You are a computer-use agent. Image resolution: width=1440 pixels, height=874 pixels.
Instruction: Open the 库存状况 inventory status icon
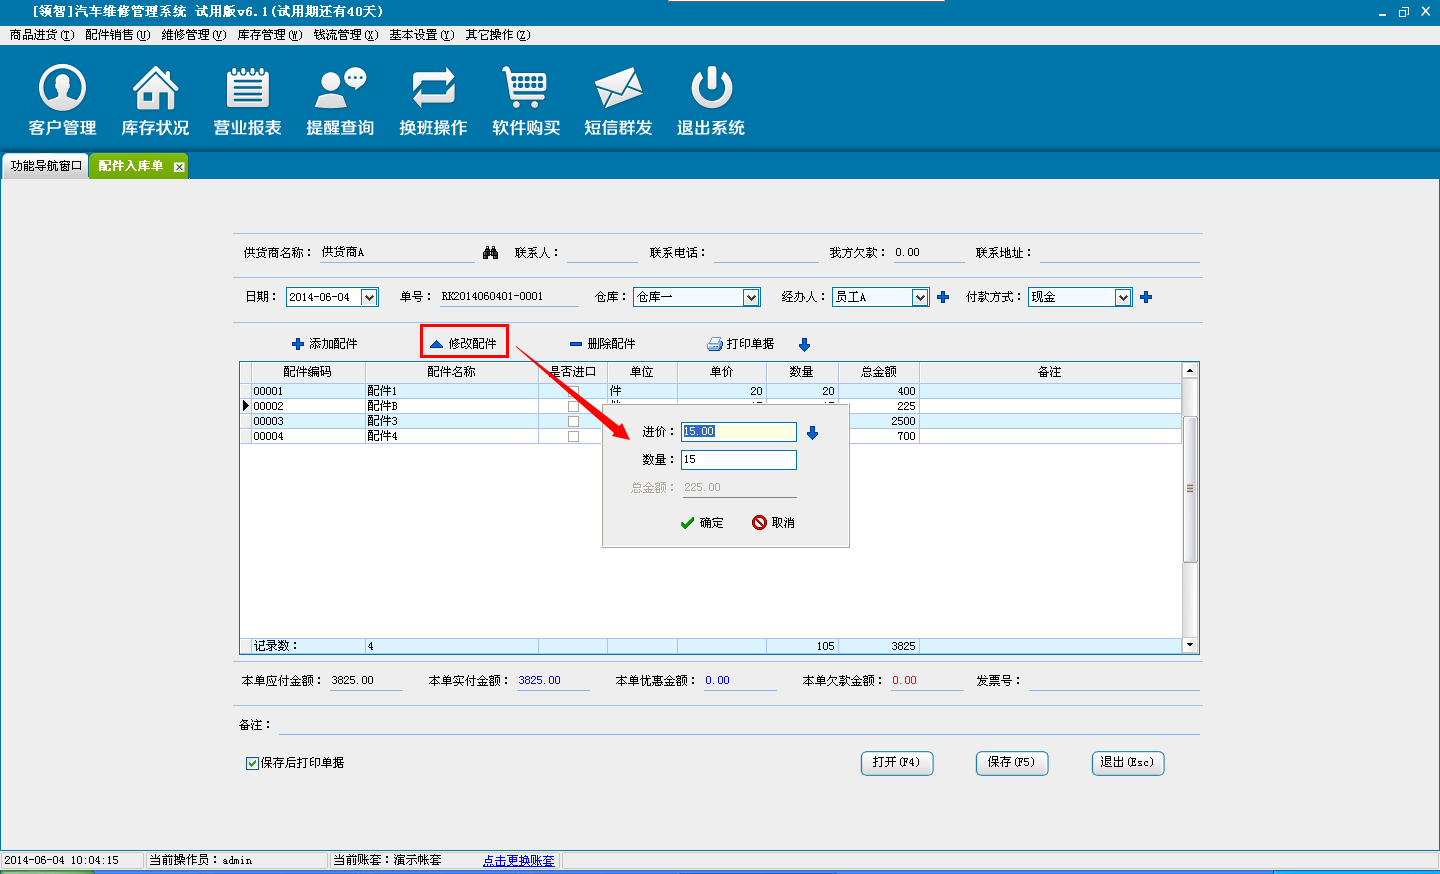pyautogui.click(x=155, y=89)
